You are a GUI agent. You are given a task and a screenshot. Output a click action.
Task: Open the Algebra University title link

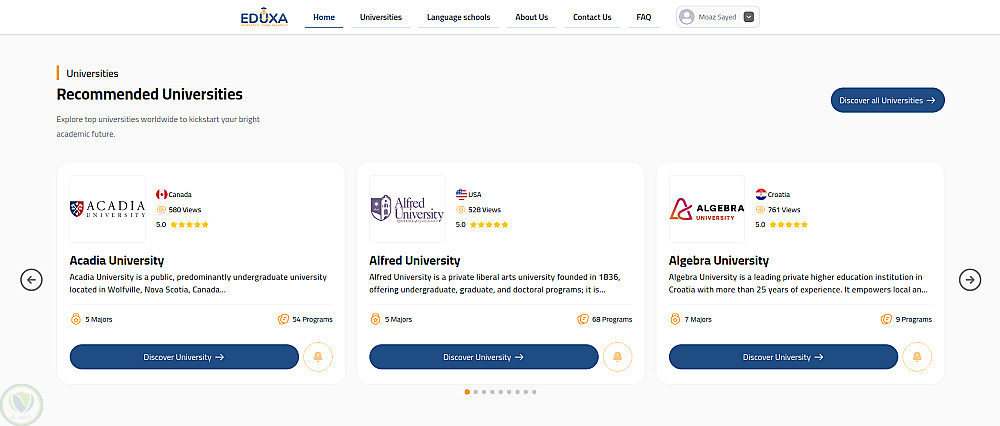pyautogui.click(x=719, y=261)
